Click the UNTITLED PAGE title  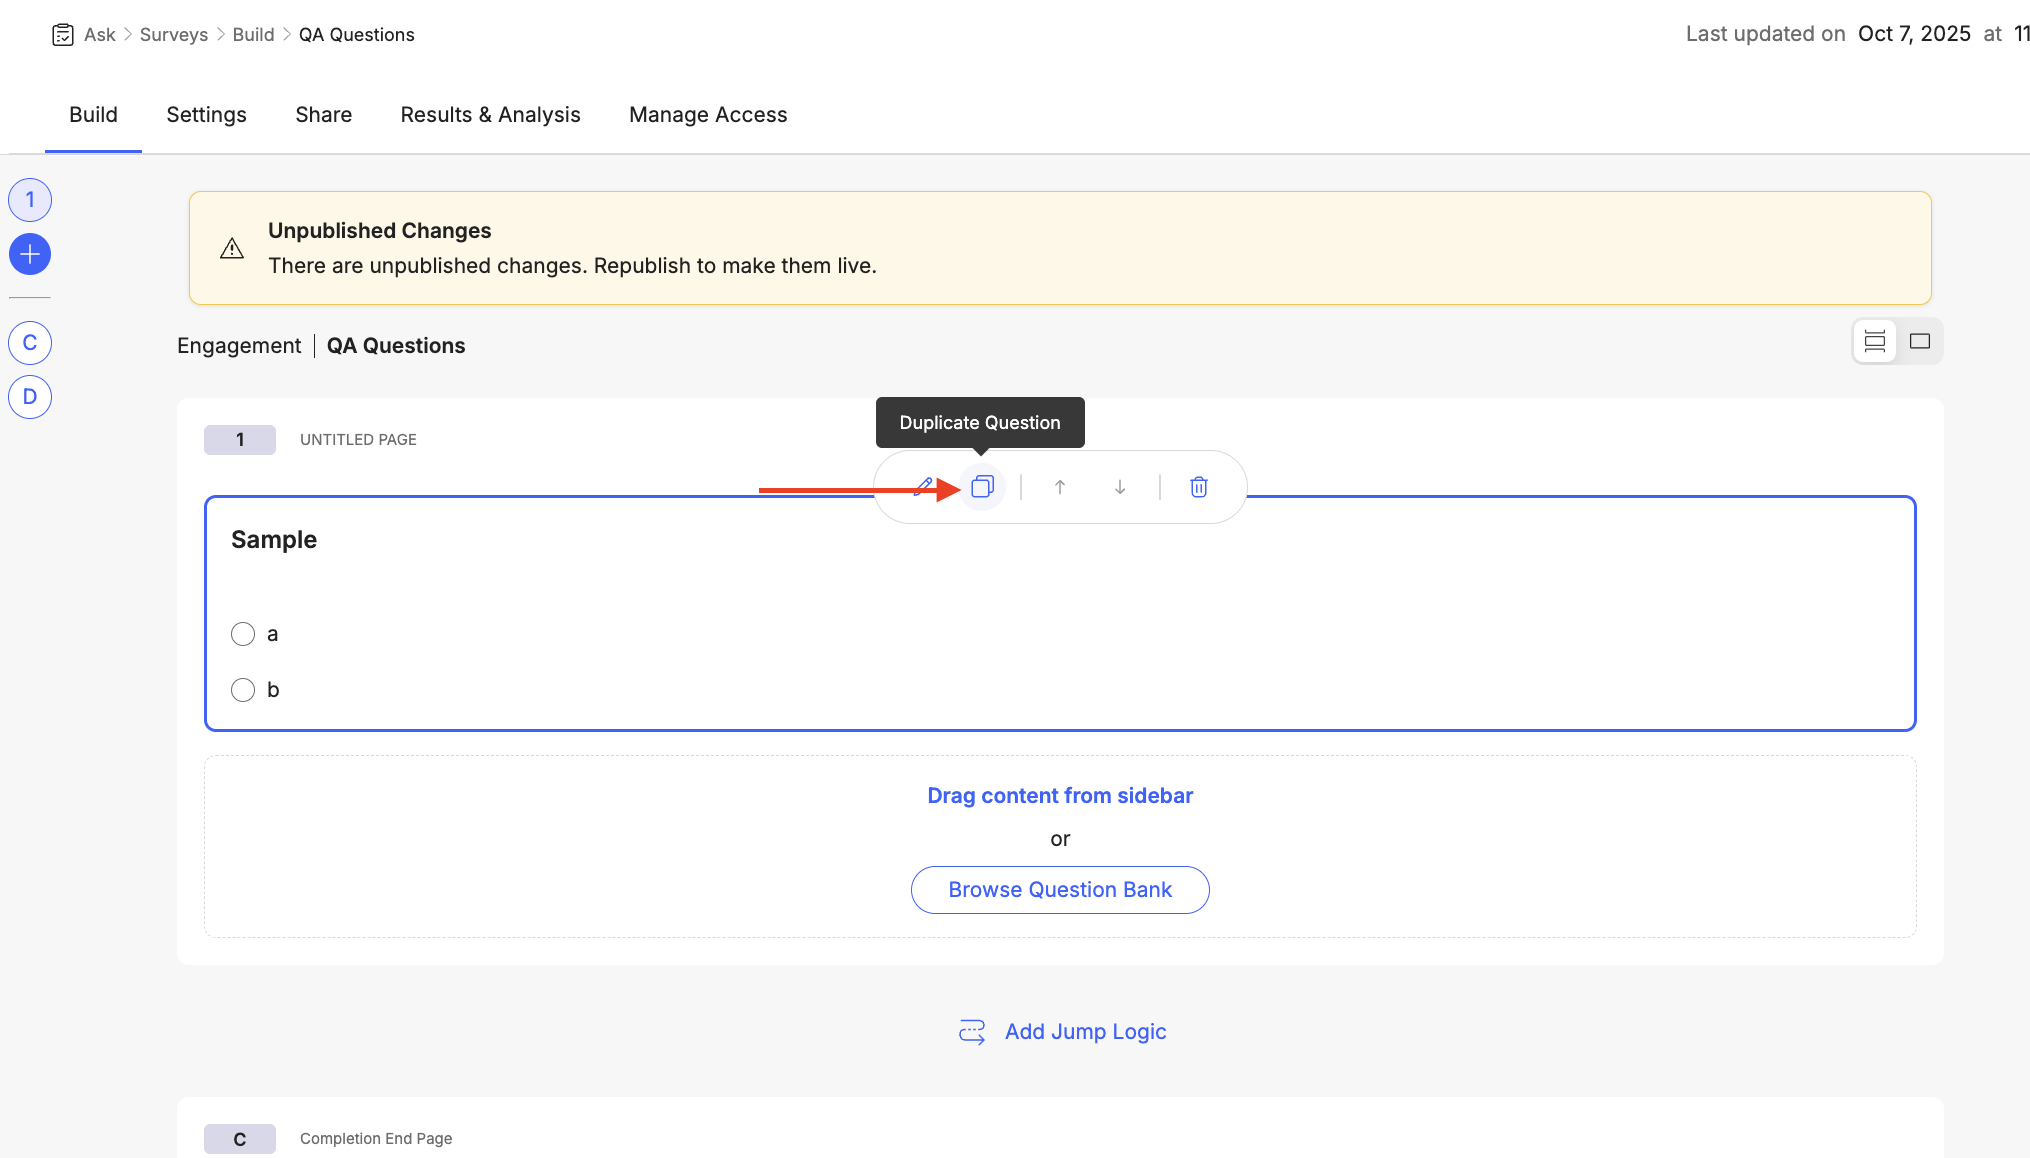tap(358, 440)
